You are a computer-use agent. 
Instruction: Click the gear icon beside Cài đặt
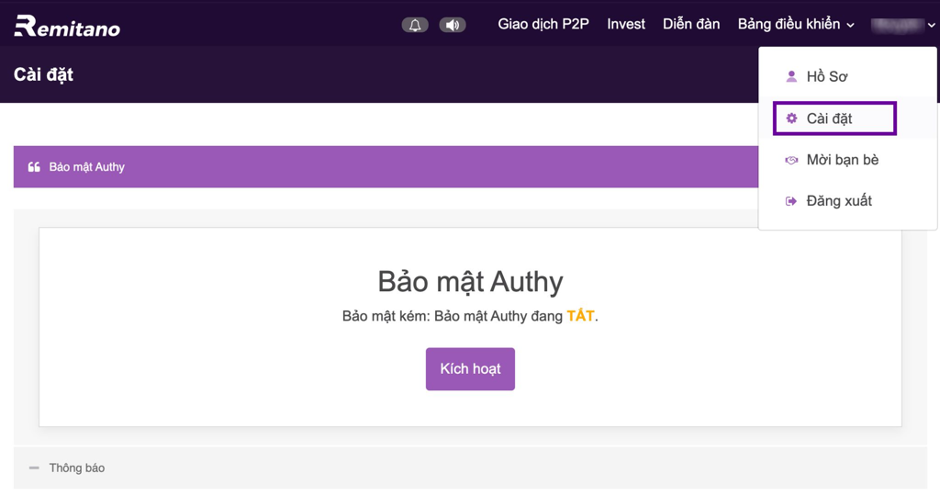coord(791,118)
